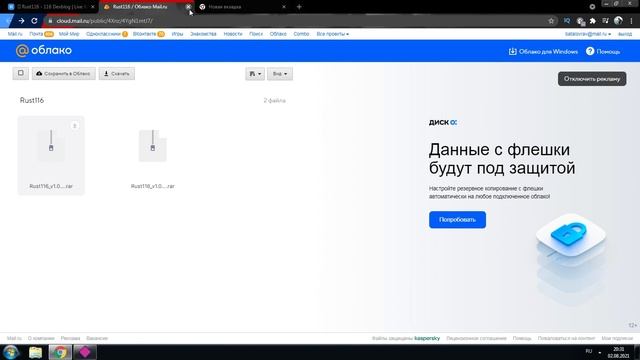Open Облако для Windows download link

[543, 51]
